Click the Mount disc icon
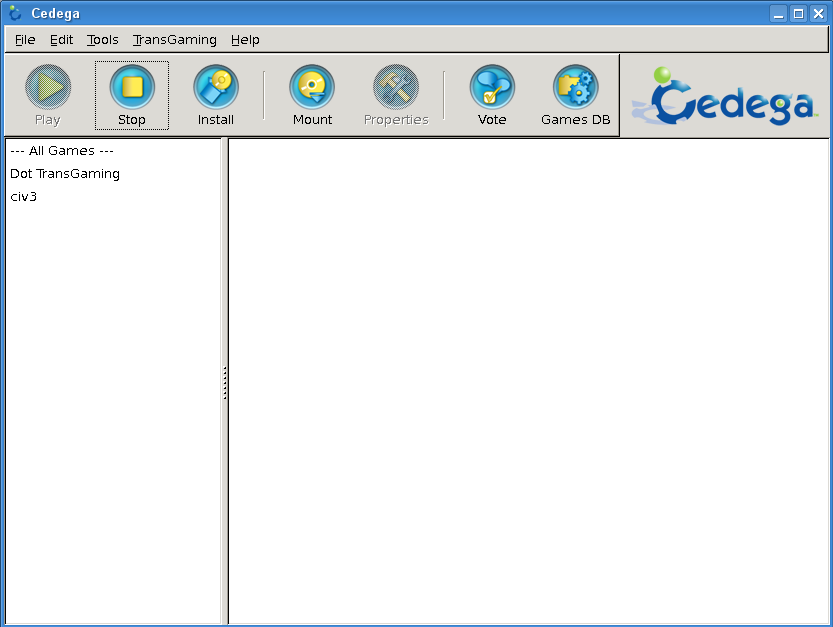Viewport: 833px width, 627px height. pyautogui.click(x=312, y=87)
